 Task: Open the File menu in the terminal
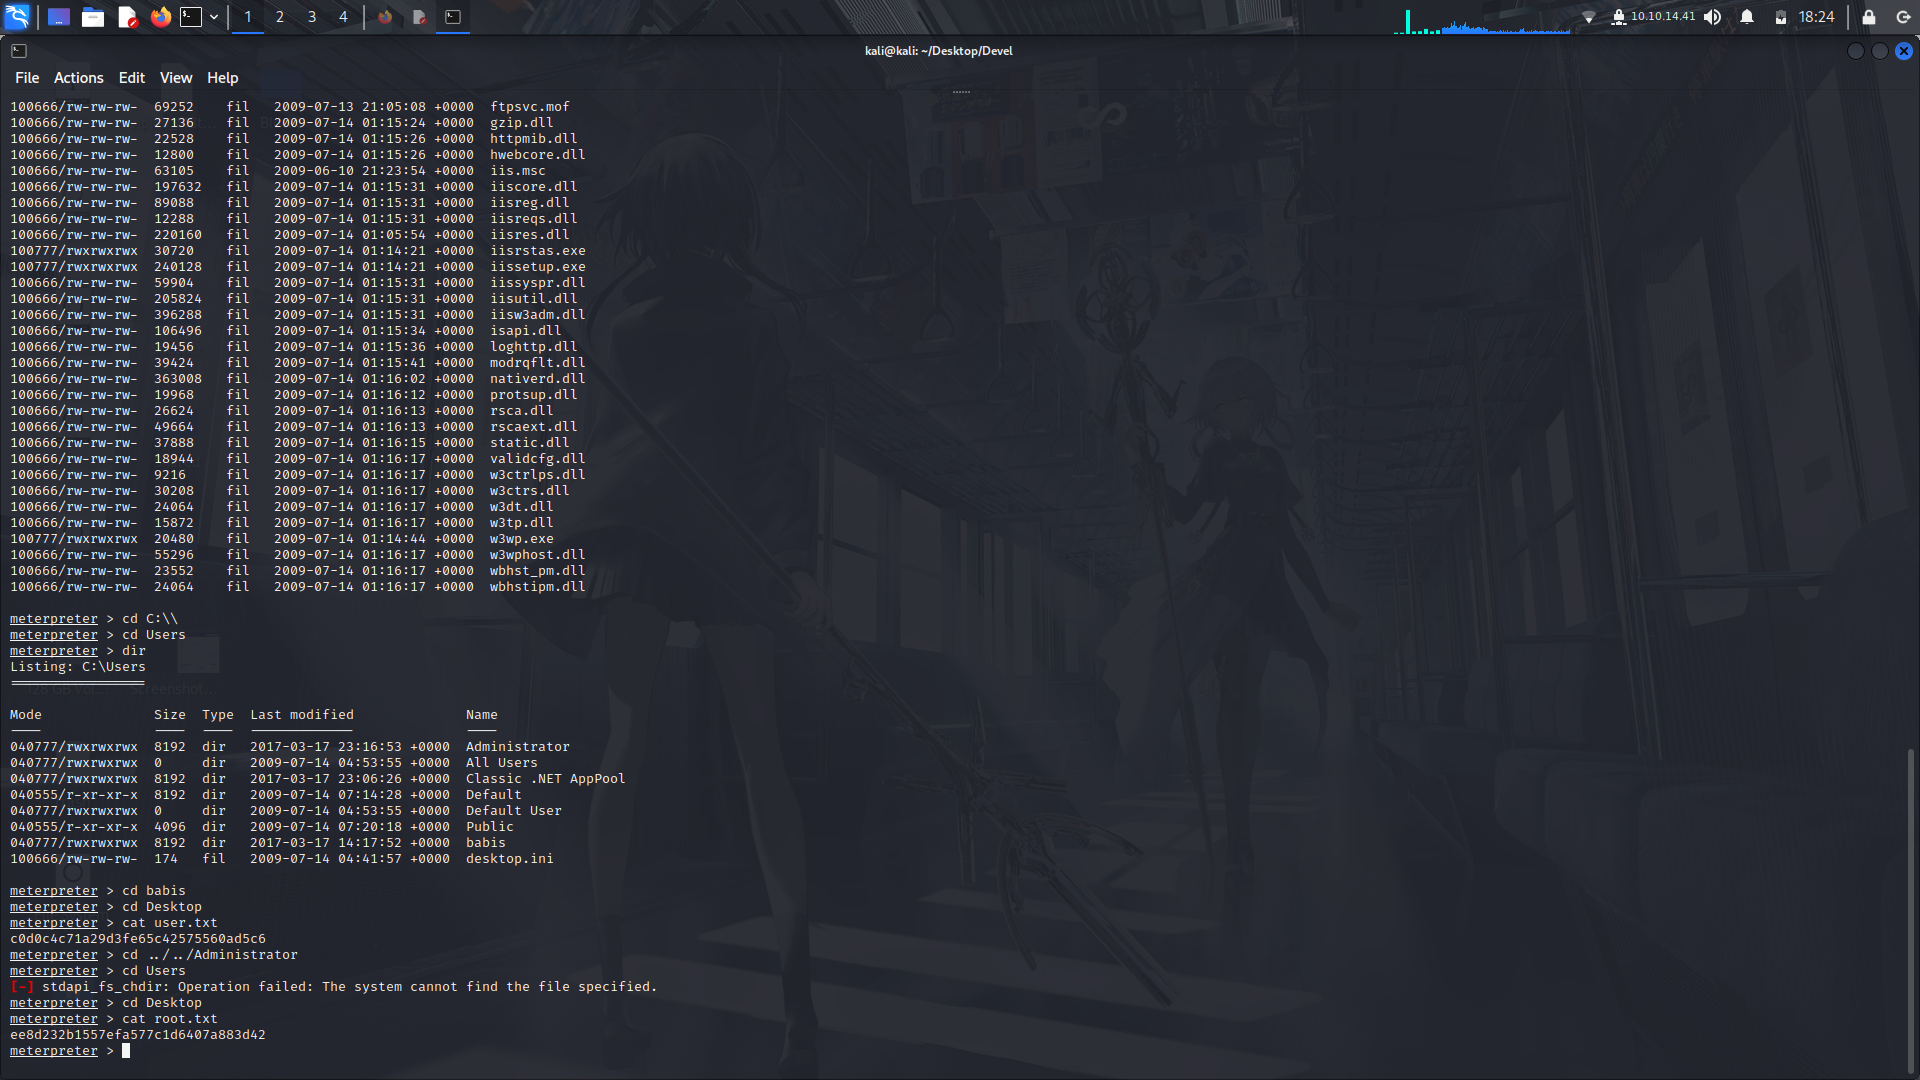27,77
